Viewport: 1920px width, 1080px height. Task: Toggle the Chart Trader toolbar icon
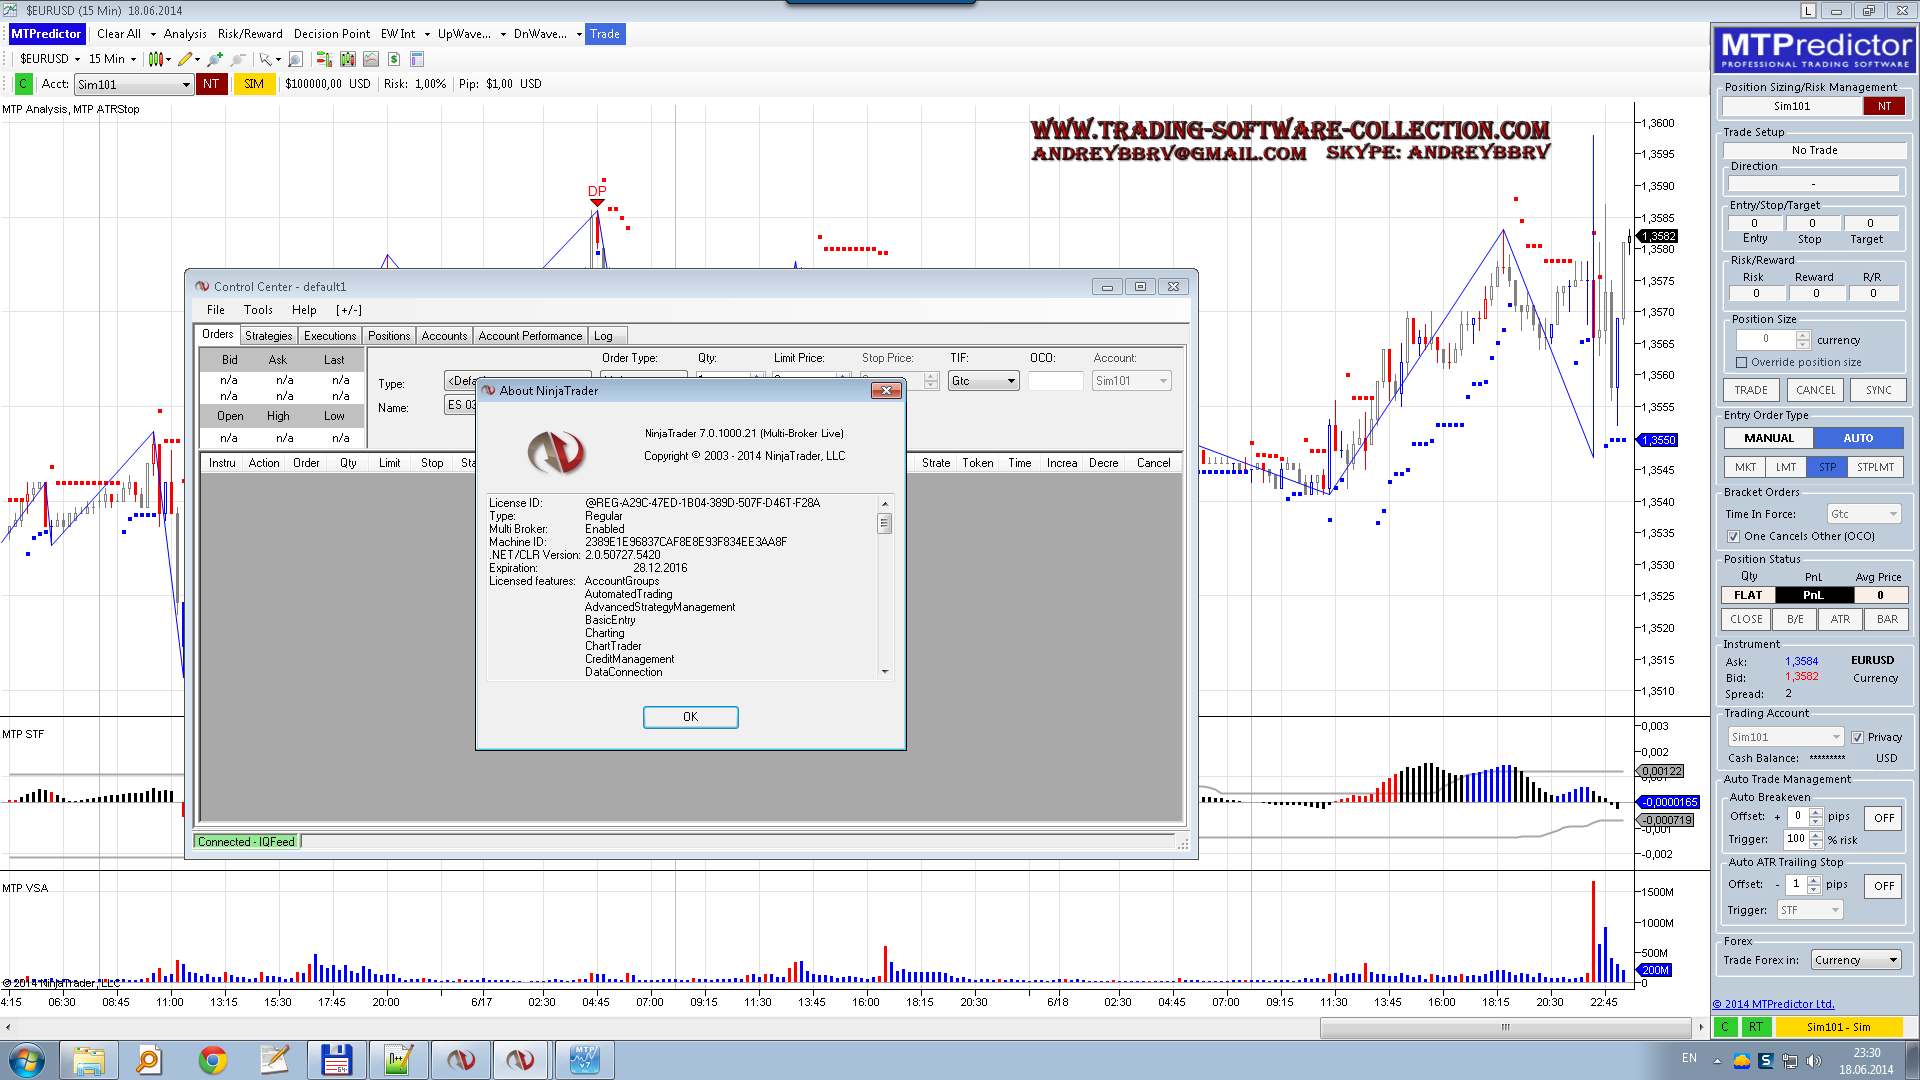tap(323, 59)
